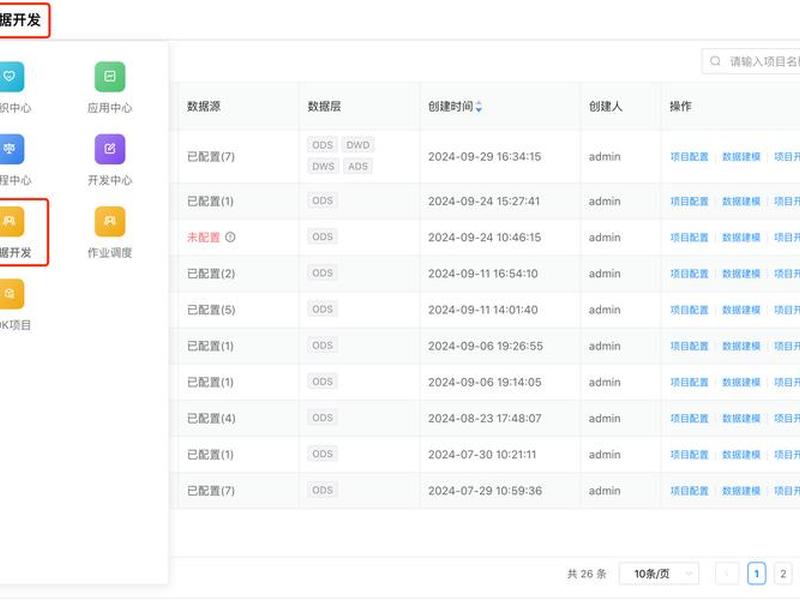Click the info icon next to 未配置
800x600 pixels.
click(x=230, y=237)
